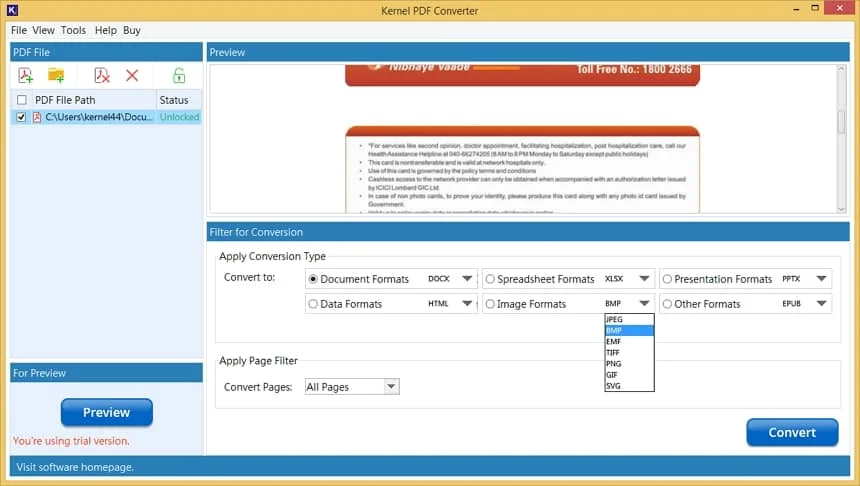860x486 pixels.
Task: Click the red X remove all icon
Action: (132, 75)
